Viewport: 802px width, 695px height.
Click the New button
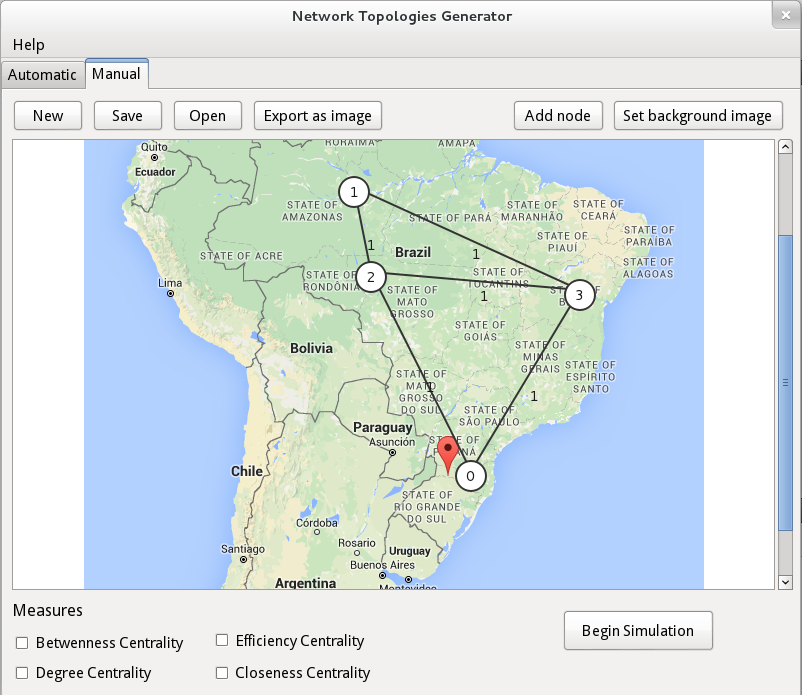48,116
